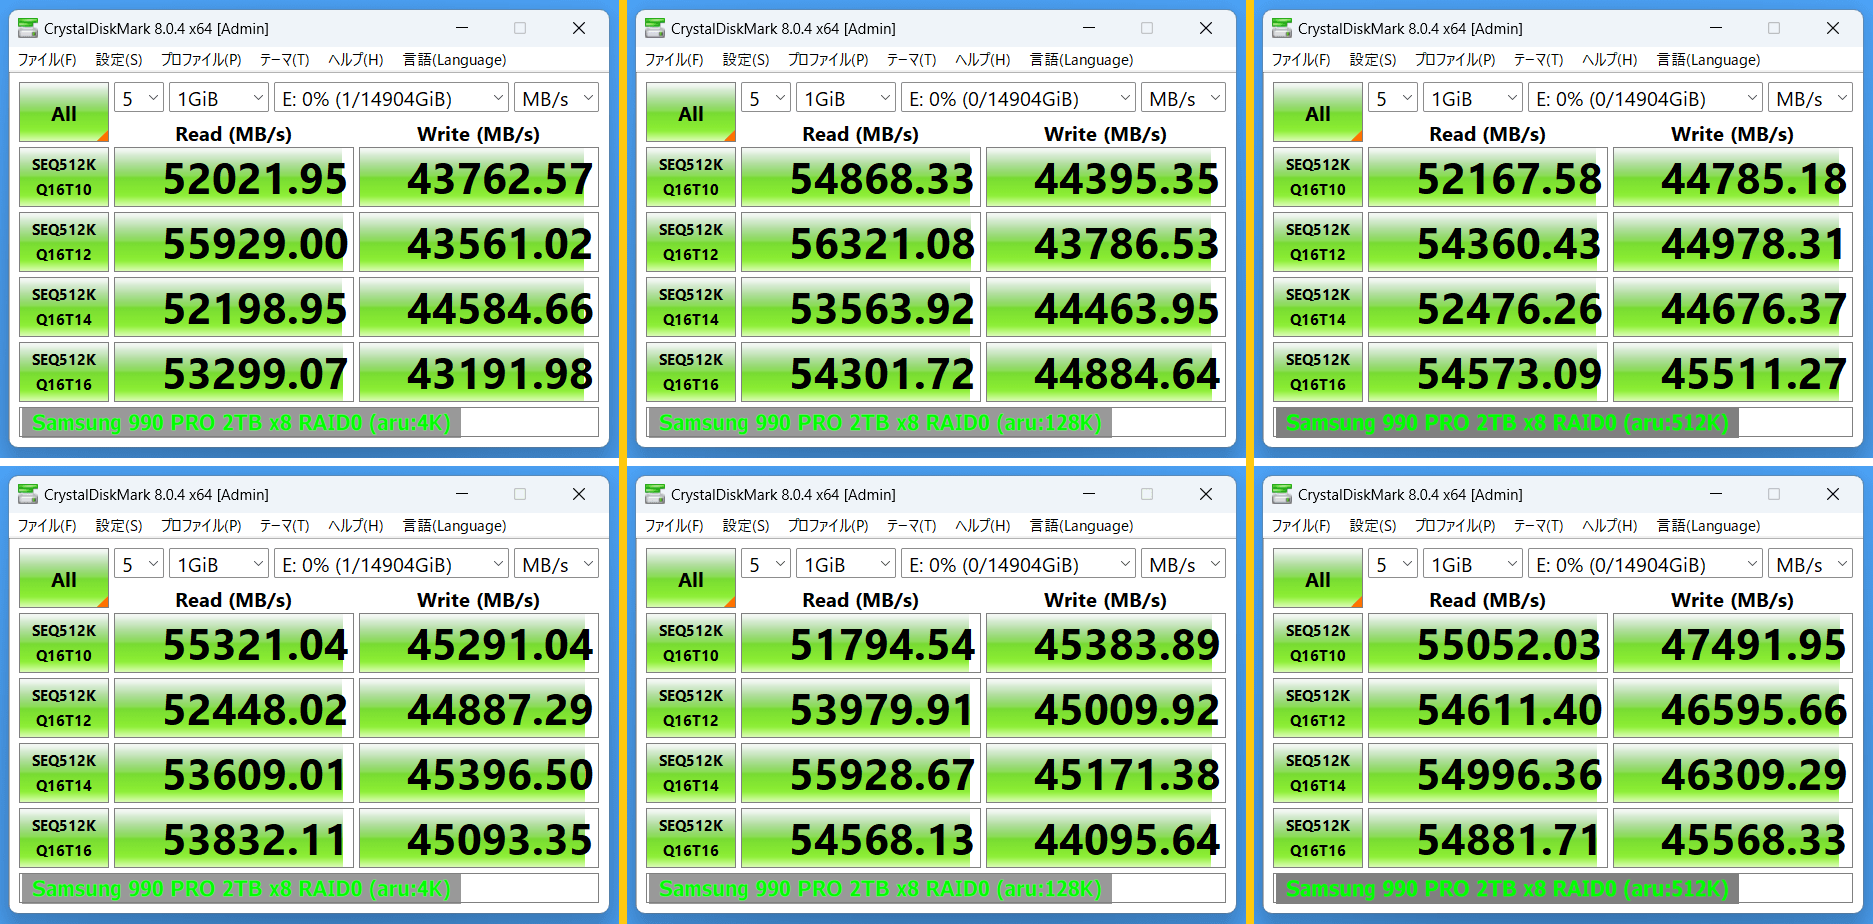
Task: Click CrystalDiskMark title icon in bottom aru:128K window
Action: pyautogui.click(x=655, y=494)
